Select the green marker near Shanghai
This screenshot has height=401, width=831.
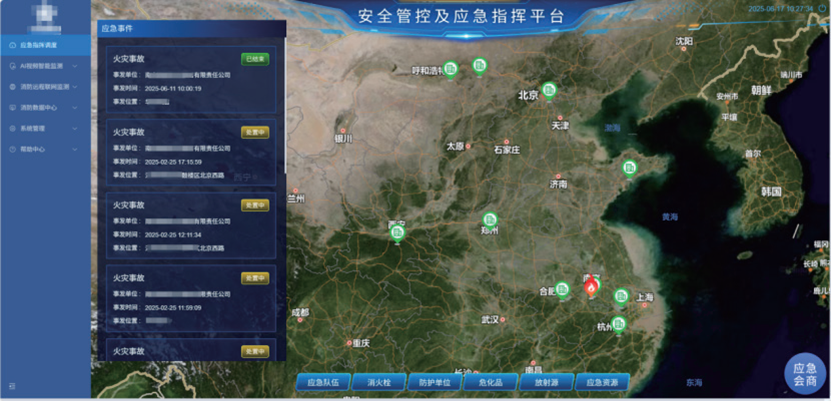click(x=621, y=296)
